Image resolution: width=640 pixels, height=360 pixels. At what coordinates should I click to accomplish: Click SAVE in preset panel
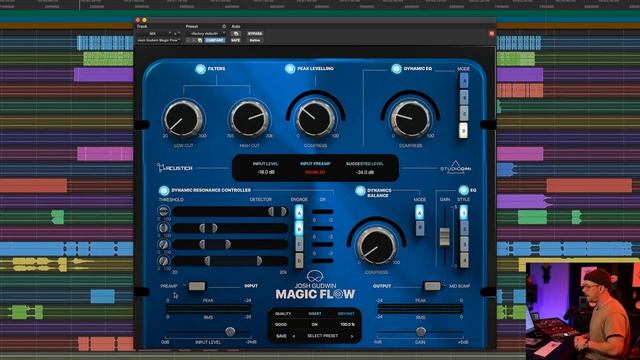[x=281, y=336]
